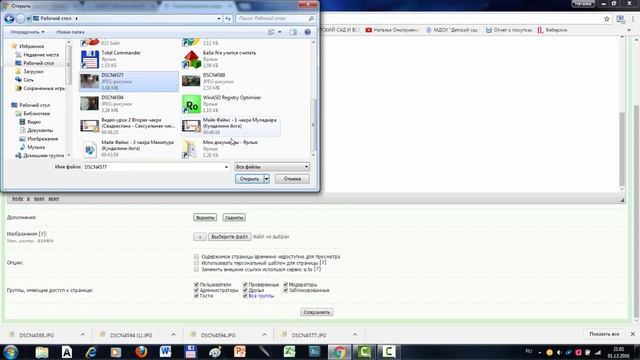Viewport: 640px width, 360px height.
Task: Open Windows Start orb on the taskbar
Action: tap(11, 352)
